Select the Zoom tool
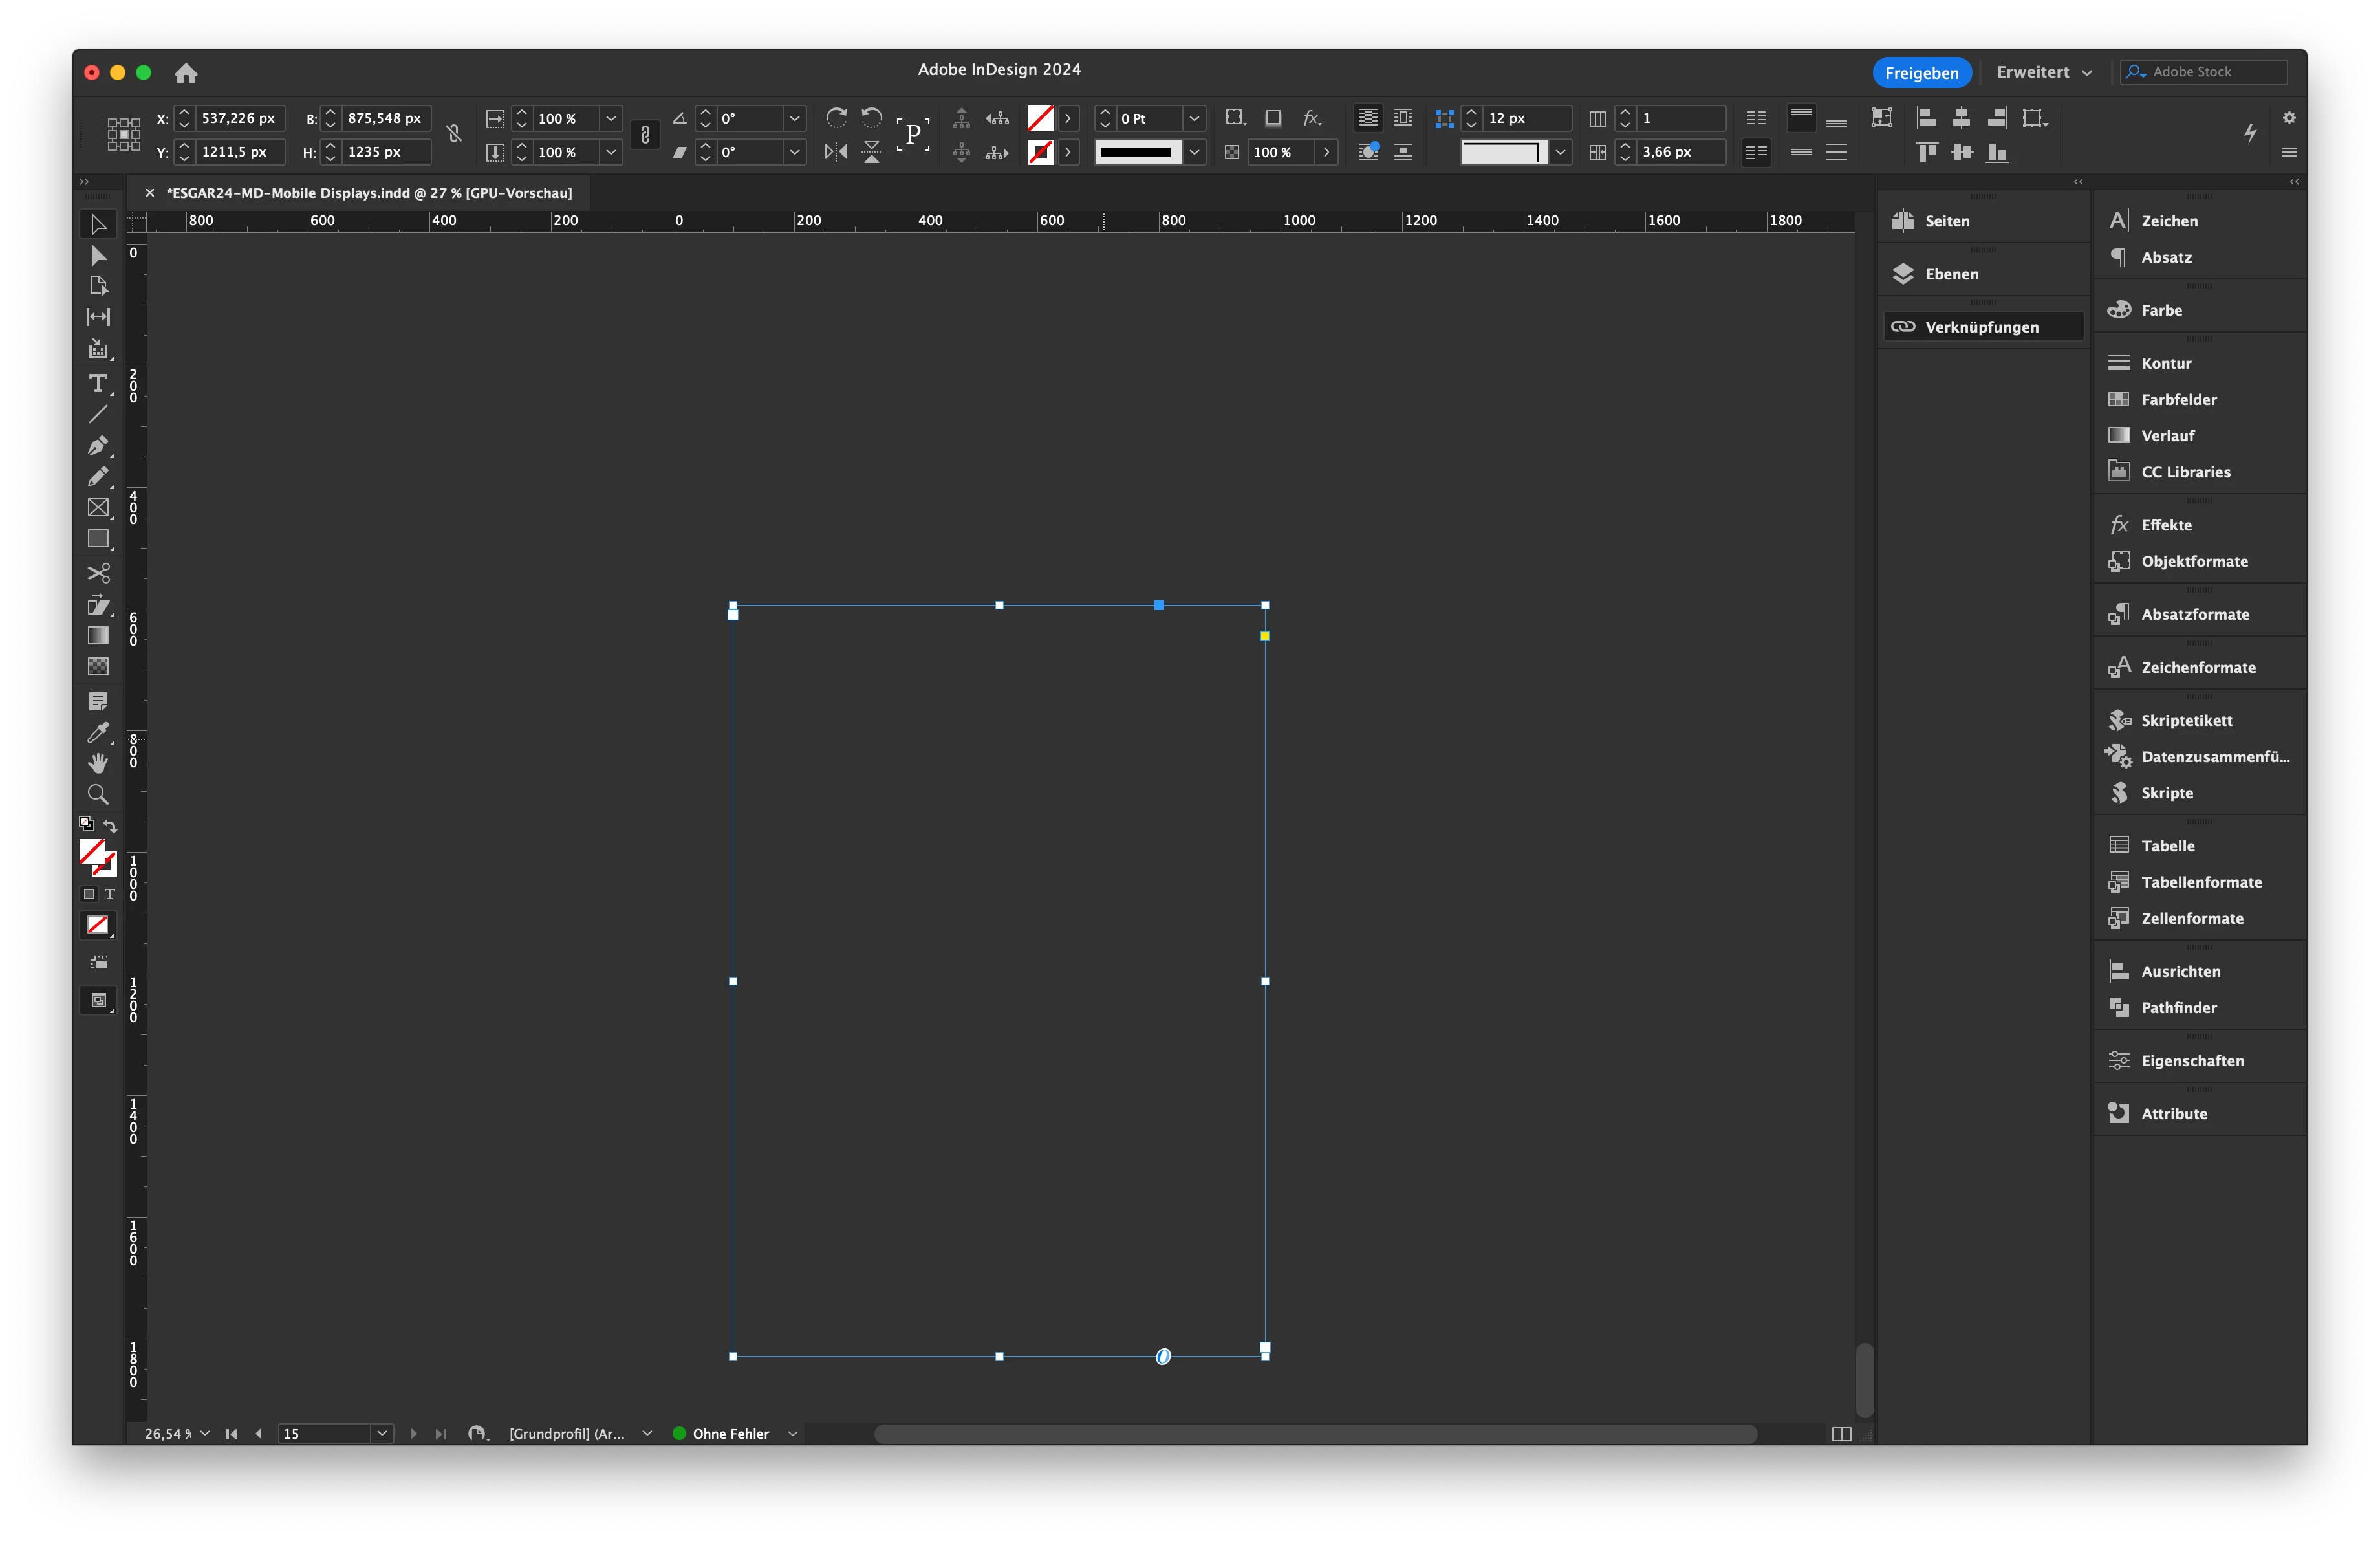This screenshot has width=2380, height=1541. (x=98, y=795)
